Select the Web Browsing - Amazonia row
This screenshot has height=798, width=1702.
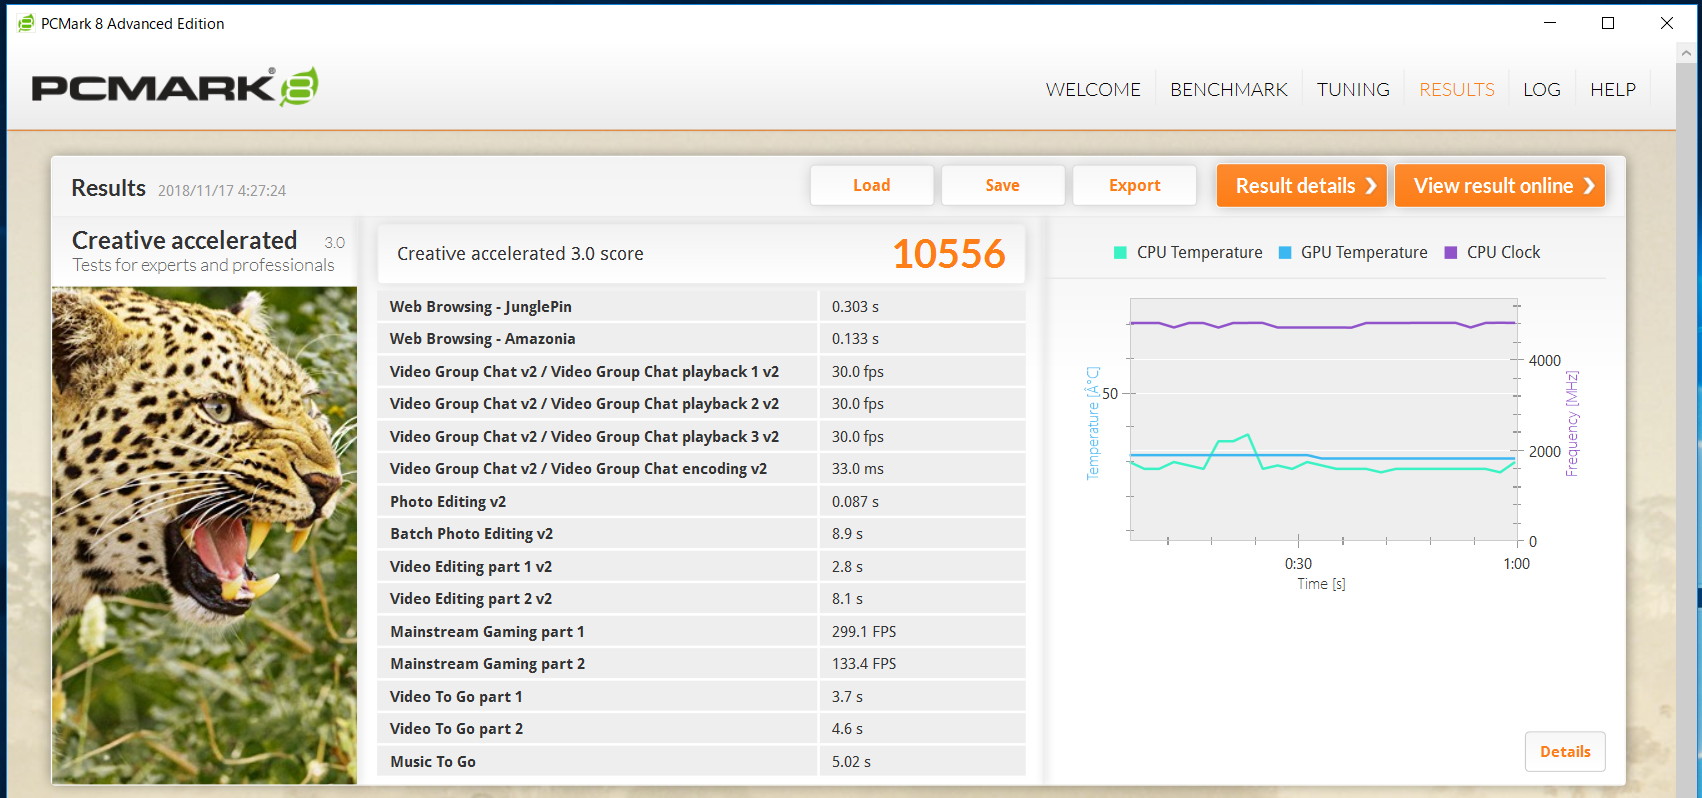701,339
